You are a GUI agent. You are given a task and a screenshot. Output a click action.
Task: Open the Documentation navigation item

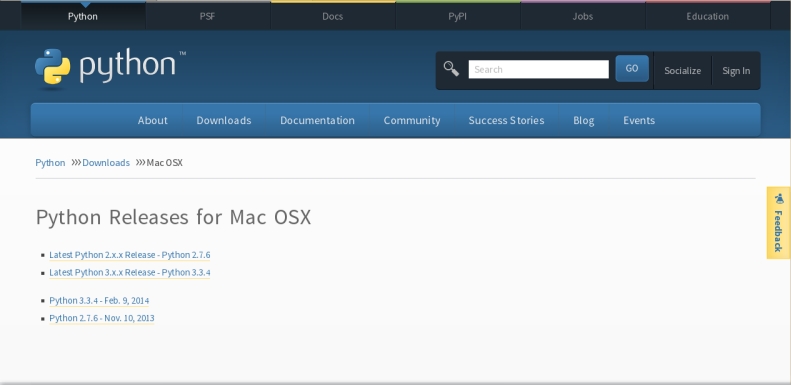tap(317, 120)
